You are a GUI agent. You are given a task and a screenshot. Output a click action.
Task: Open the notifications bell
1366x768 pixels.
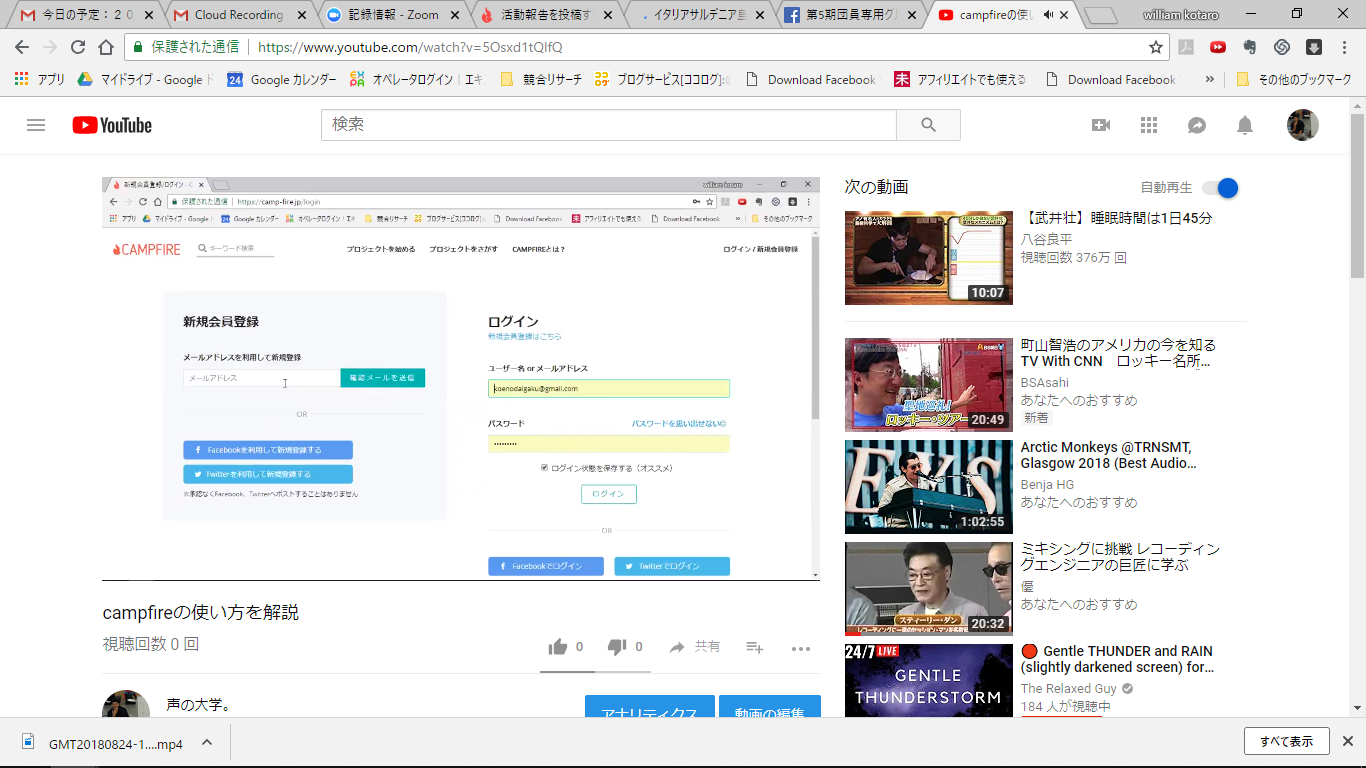click(1245, 125)
